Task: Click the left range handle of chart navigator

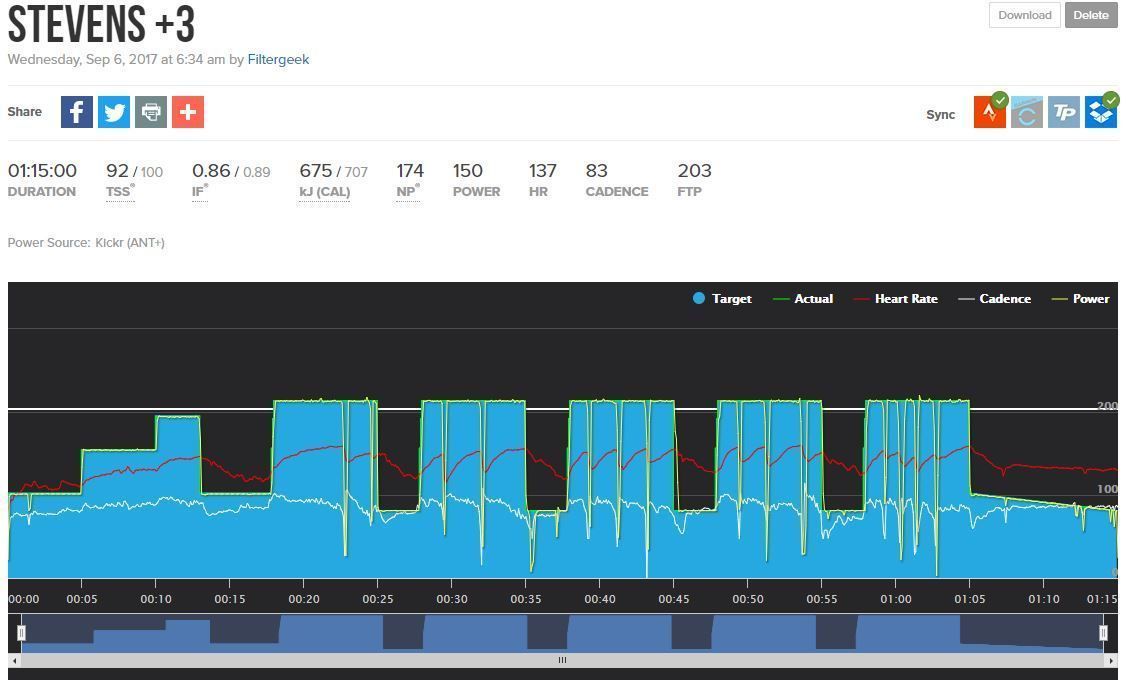Action: 21,633
